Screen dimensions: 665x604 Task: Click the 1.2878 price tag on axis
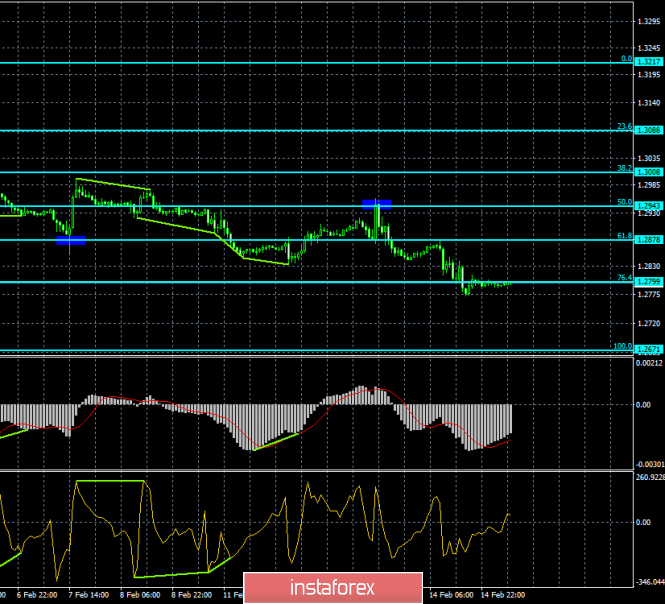649,240
